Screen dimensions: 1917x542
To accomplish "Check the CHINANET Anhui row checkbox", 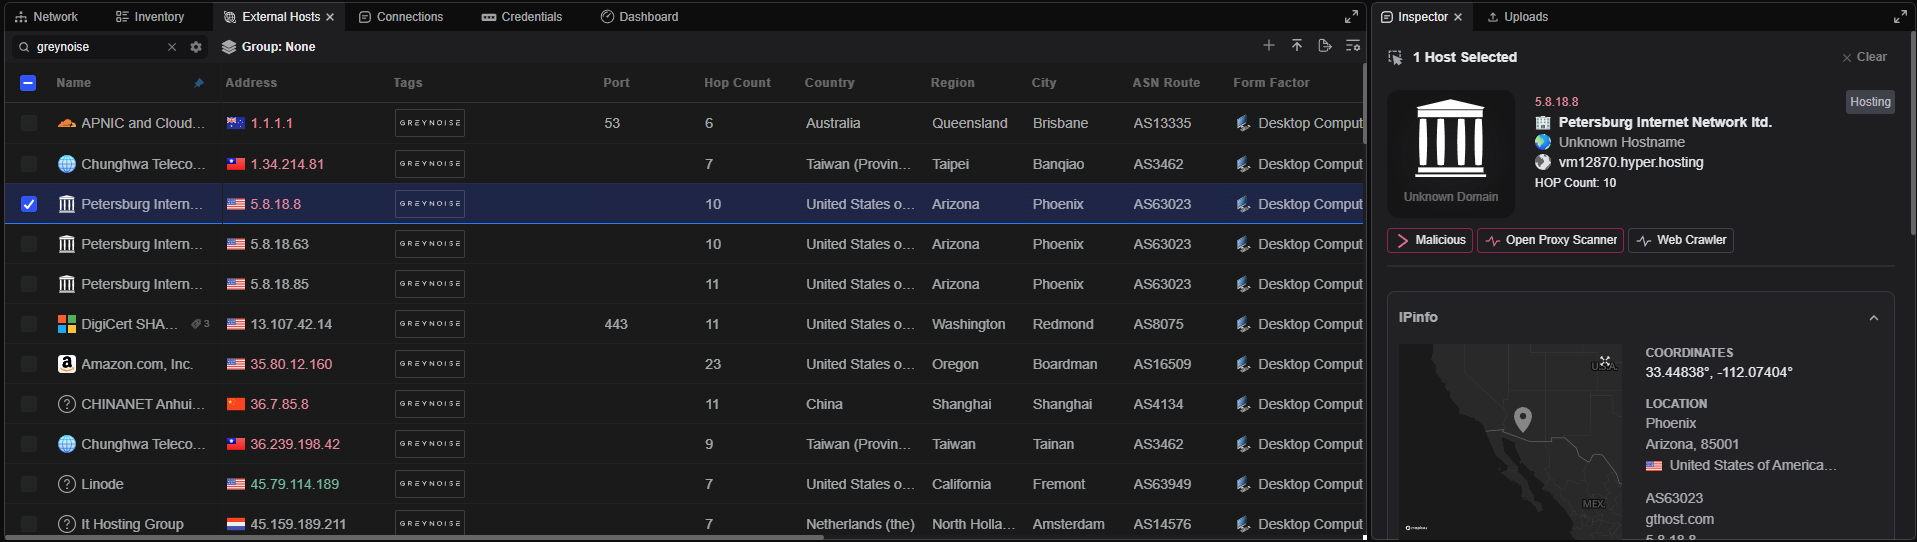I will click(29, 404).
